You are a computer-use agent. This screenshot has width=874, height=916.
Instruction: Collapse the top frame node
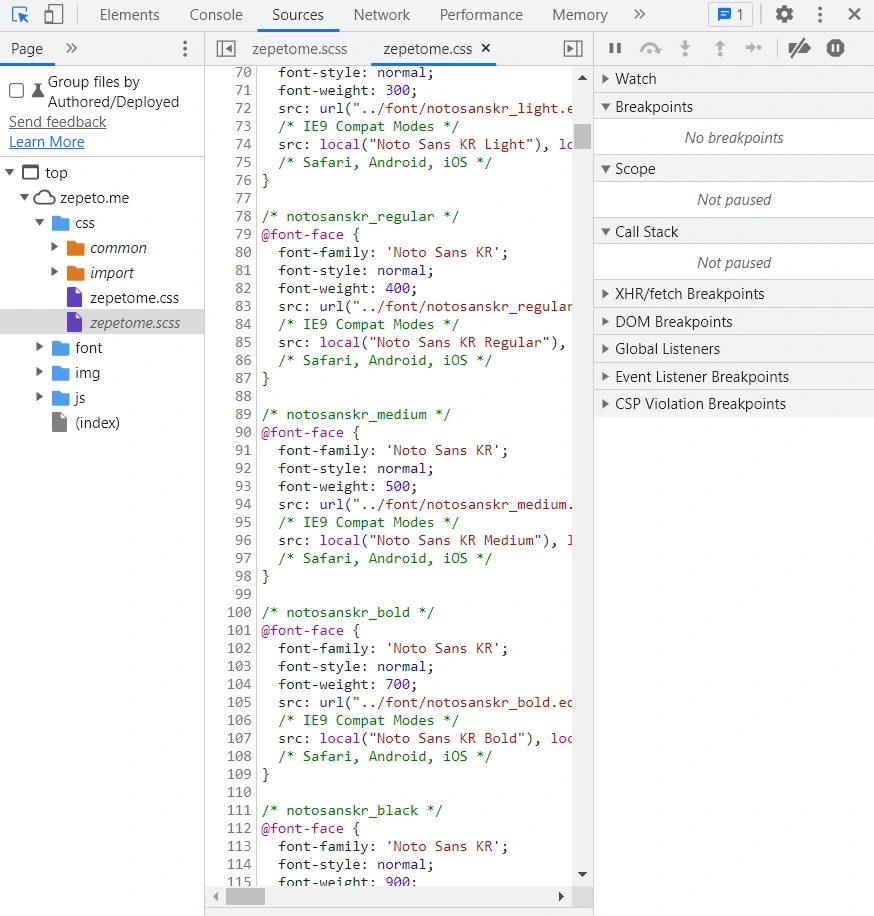click(x=10, y=172)
